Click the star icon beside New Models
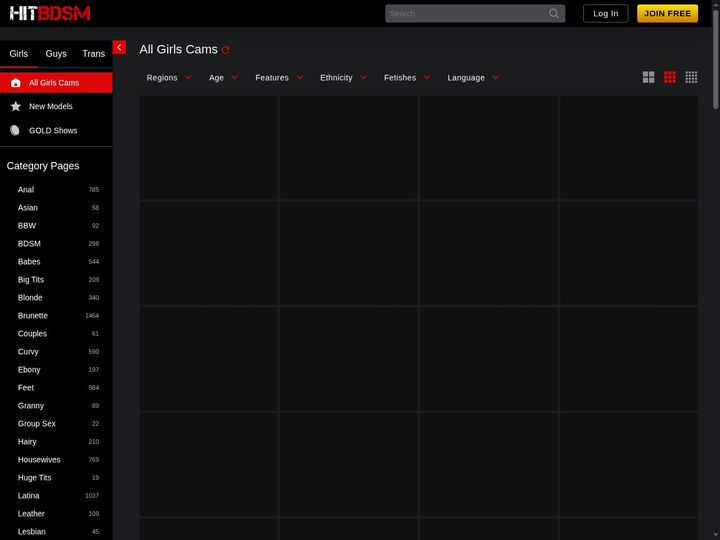This screenshot has height=540, width=720. pos(16,106)
